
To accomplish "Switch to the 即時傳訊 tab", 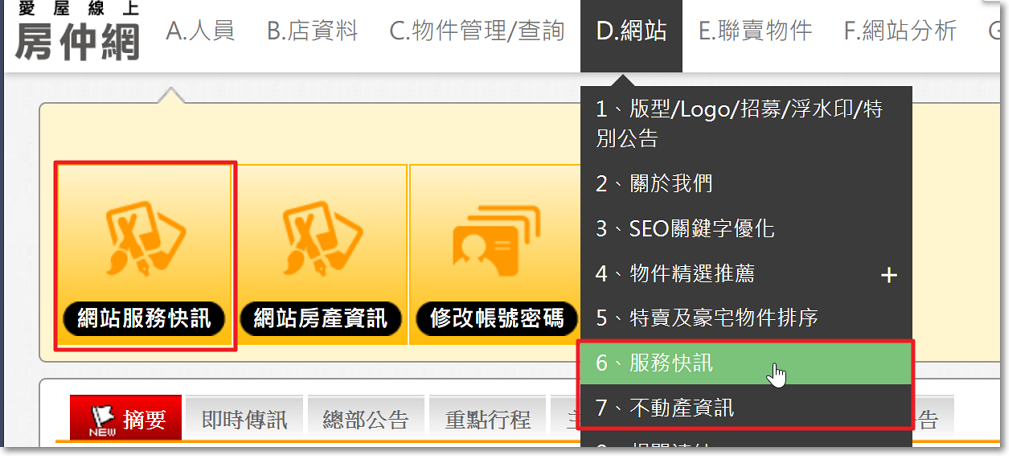I will (244, 419).
